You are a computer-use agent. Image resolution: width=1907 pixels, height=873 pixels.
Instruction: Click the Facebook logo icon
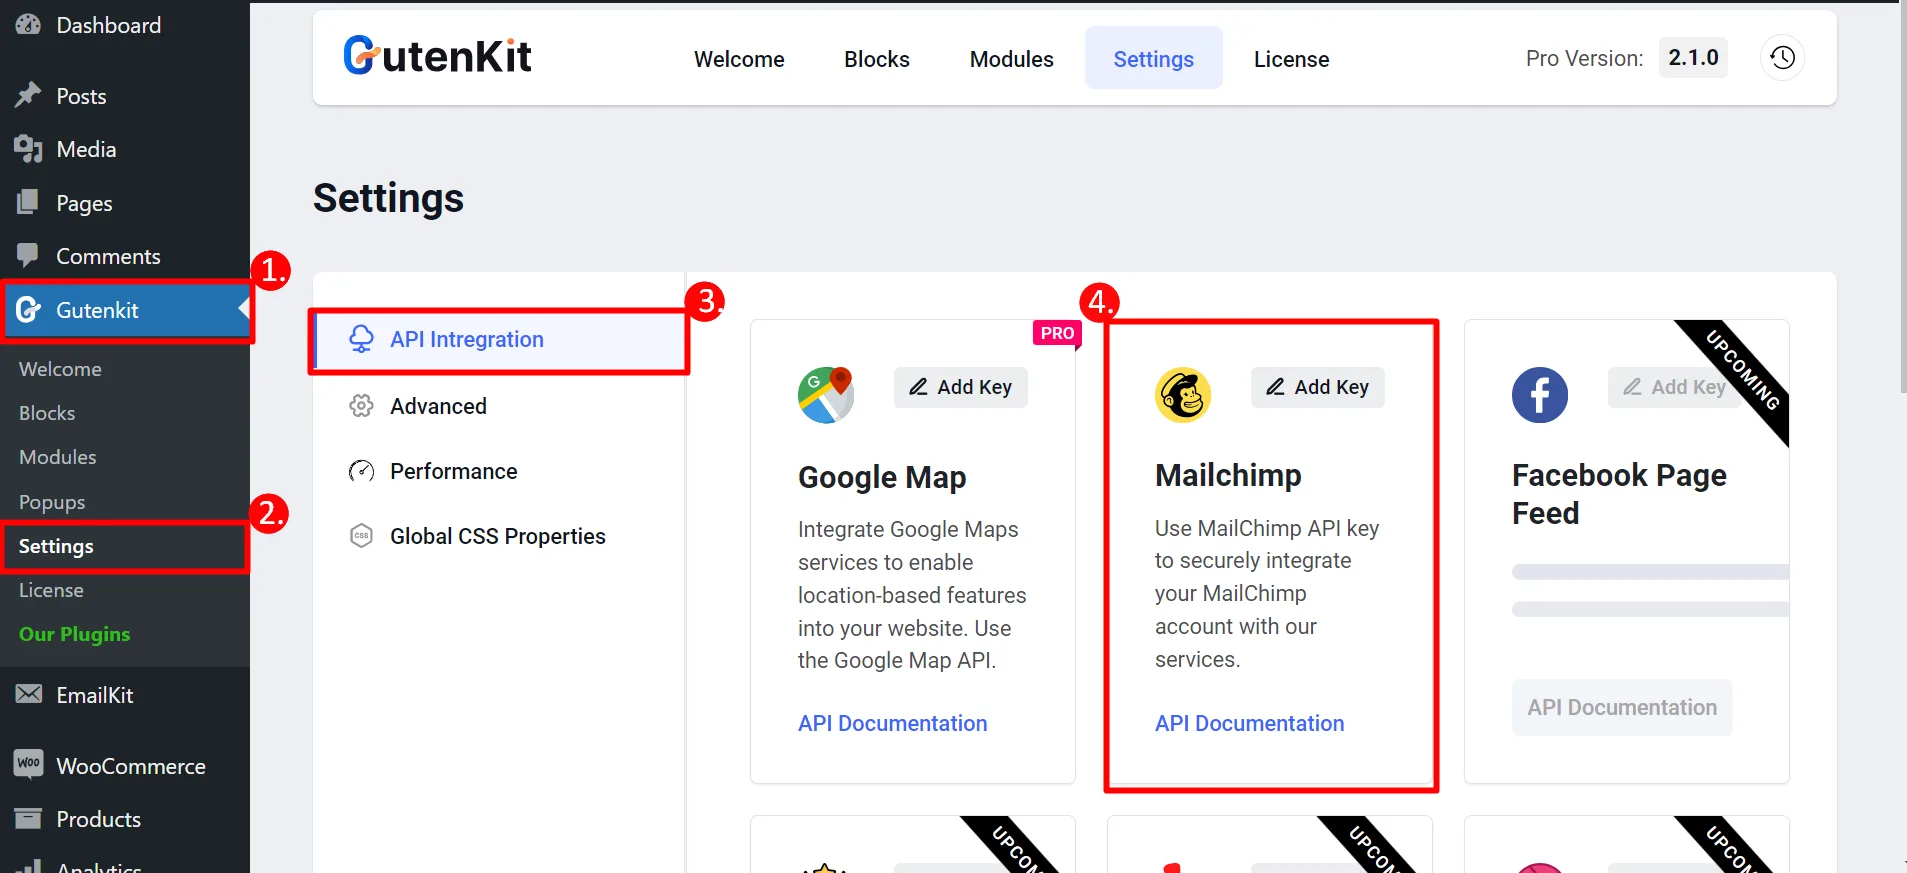1540,395
